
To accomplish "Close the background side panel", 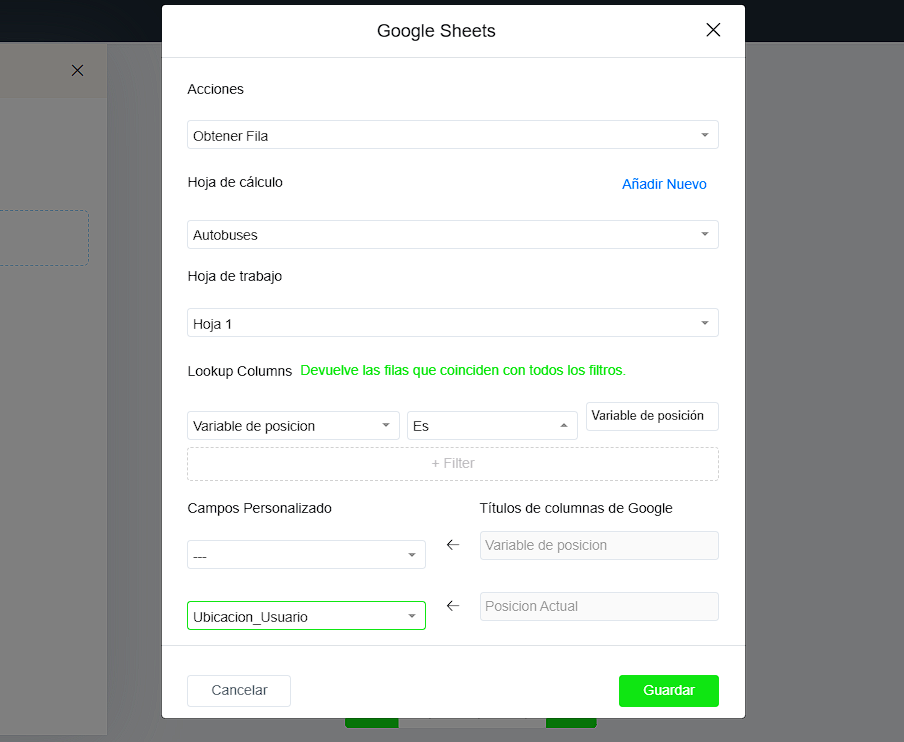I will [x=77, y=70].
